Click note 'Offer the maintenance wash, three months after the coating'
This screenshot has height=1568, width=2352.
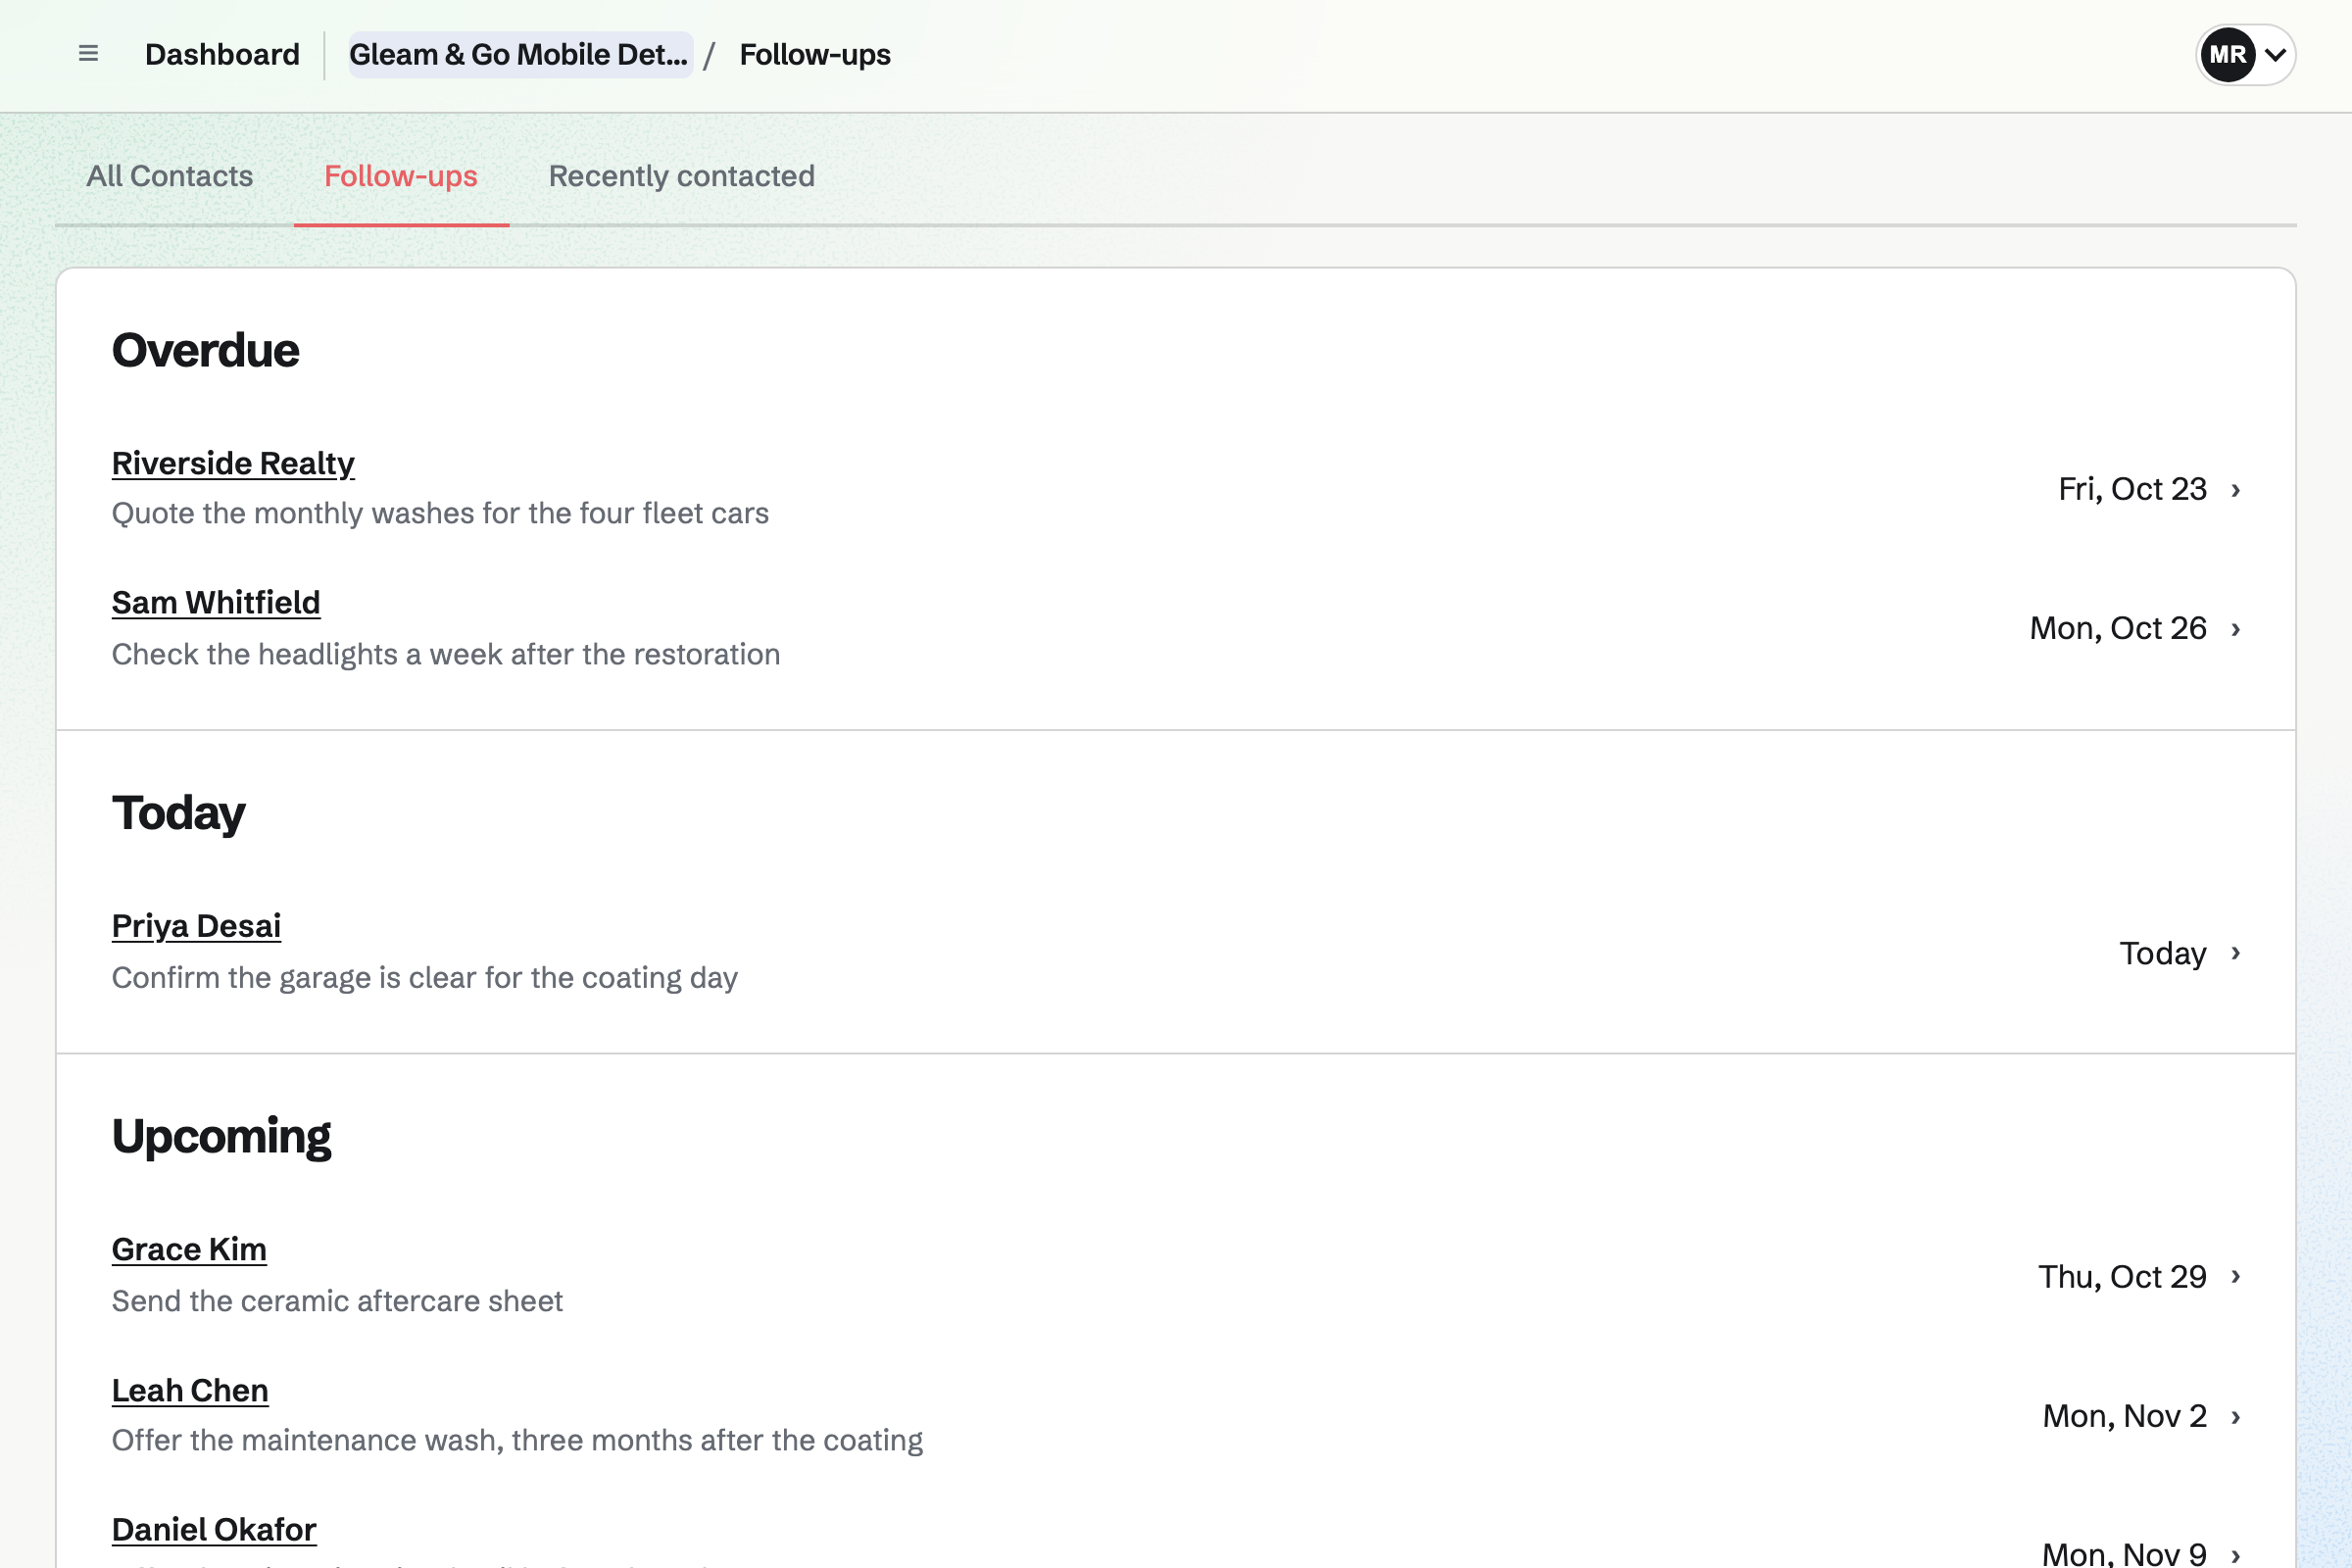[517, 1440]
